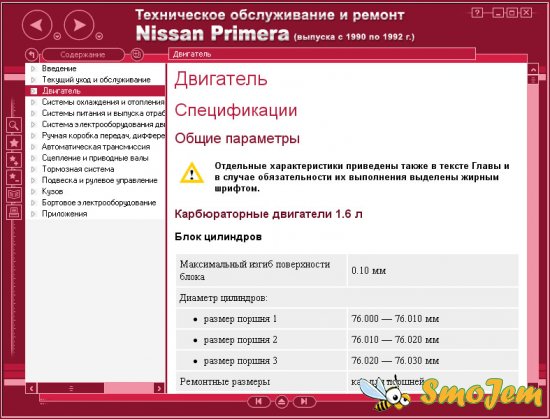Screen dimensions: 550x419
Task: Open Сцепление и приводные валы
Action: pyautogui.click(x=95, y=158)
